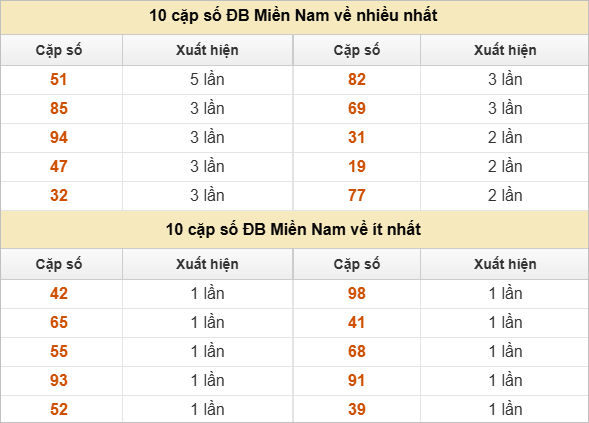Click the last 'Xuất hiện' column header in the lower table
589x423 pixels.
[505, 264]
